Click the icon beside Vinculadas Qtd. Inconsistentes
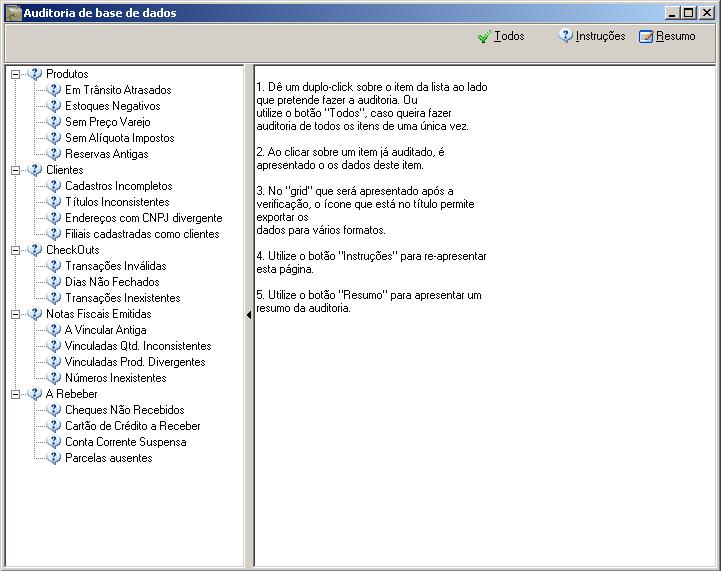The height and width of the screenshot is (571, 721). pos(53,346)
